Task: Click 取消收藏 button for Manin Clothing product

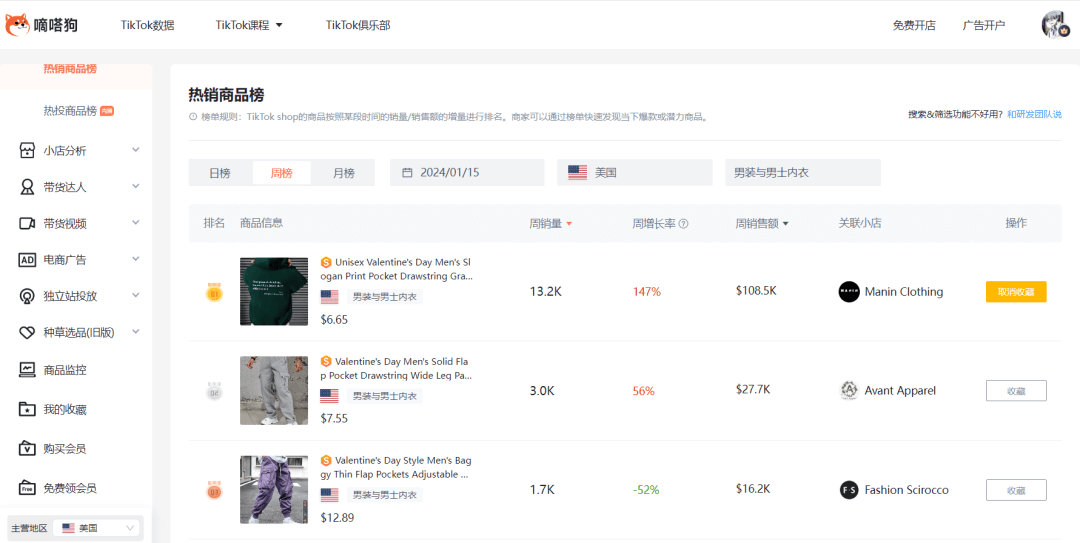Action: pyautogui.click(x=1015, y=292)
